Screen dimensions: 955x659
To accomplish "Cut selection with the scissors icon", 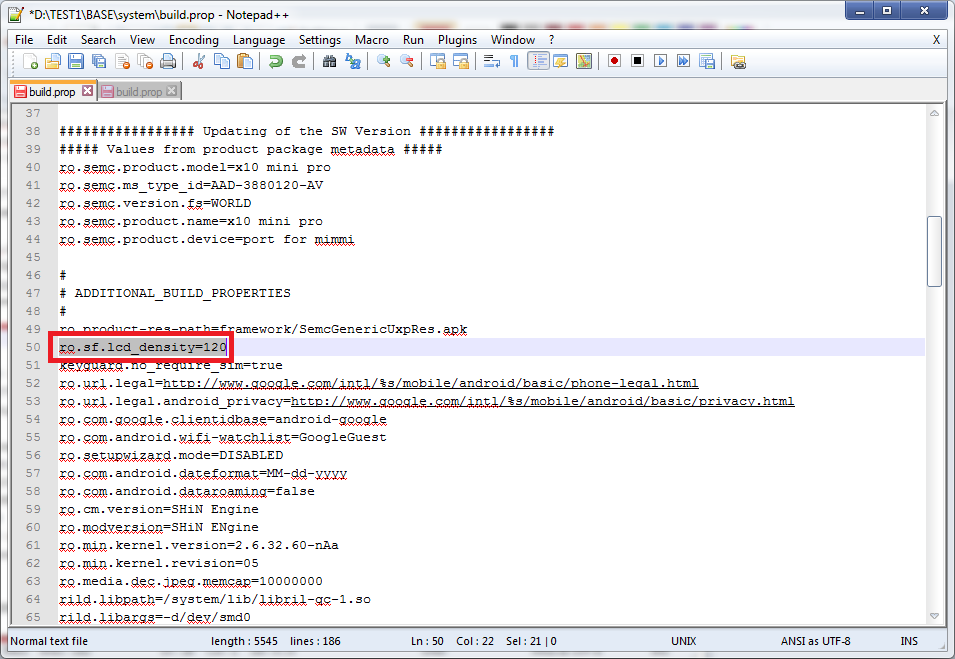I will 198,62.
